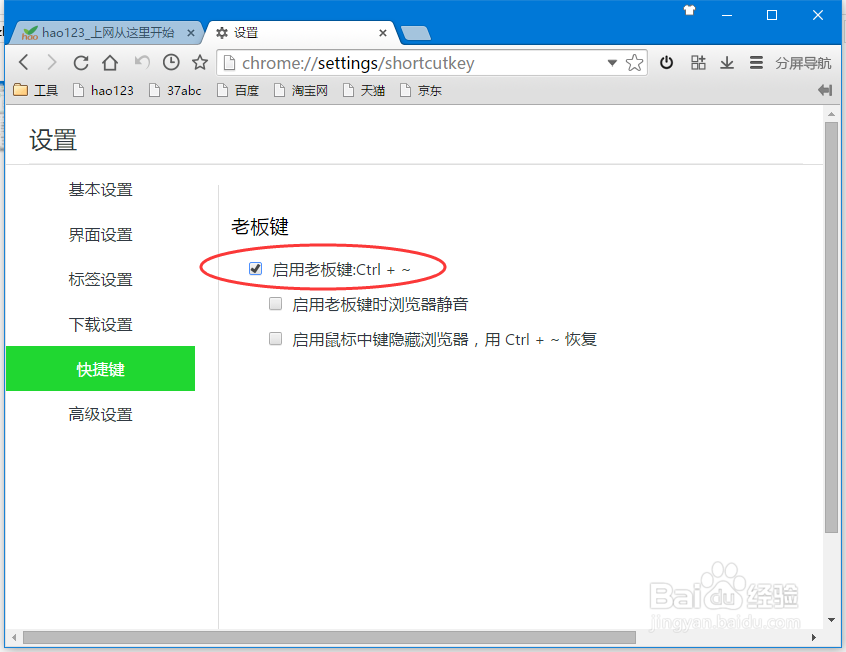Open the home page icon
The height and width of the screenshot is (652, 846).
(x=110, y=63)
